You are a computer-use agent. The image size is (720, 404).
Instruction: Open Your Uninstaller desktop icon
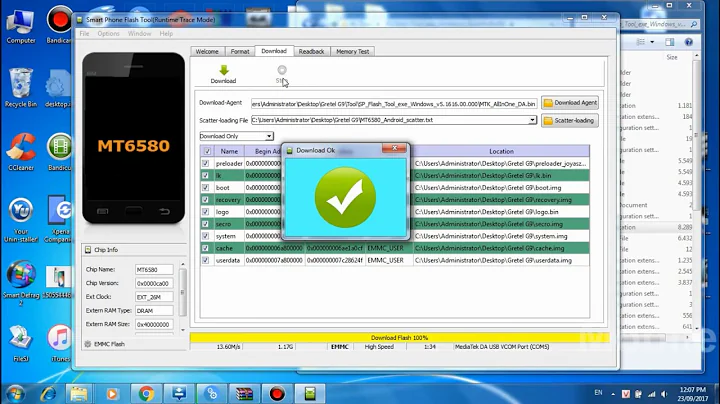pos(21,219)
